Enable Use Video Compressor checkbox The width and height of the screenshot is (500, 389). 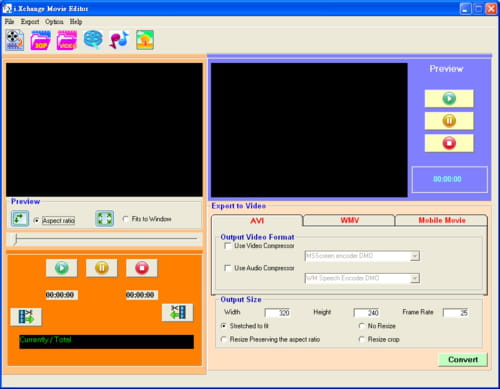tap(228, 246)
